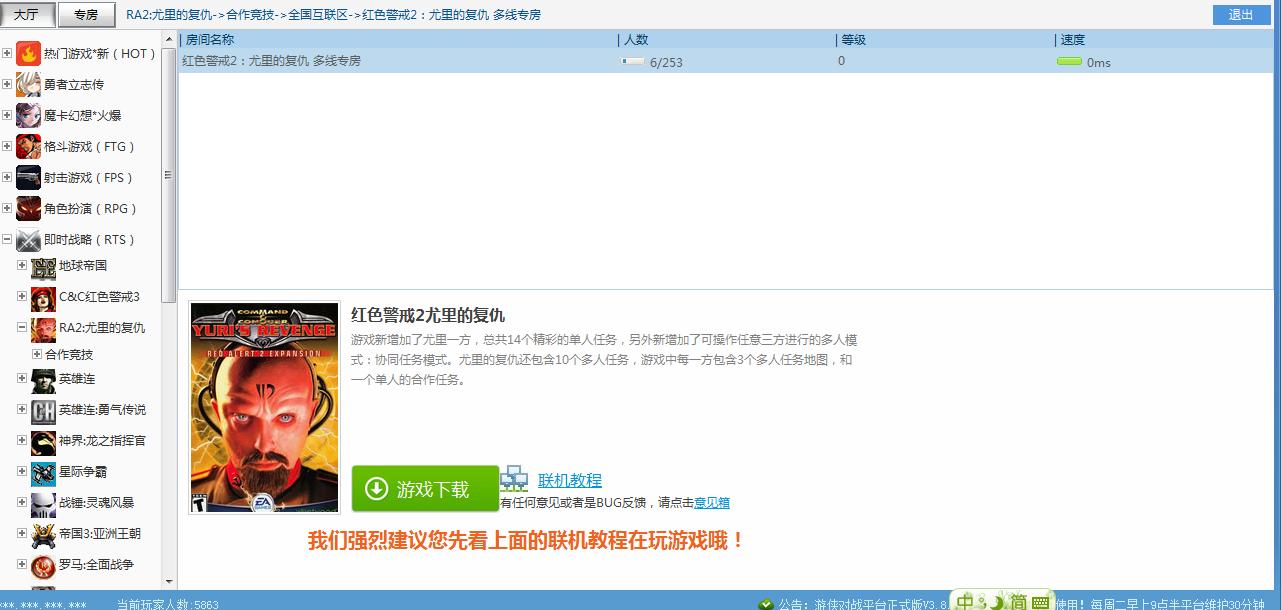Viewport: 1281px width, 610px height.
Task: Click the 即时战略 RTS crossed-swords icon
Action: pos(29,240)
